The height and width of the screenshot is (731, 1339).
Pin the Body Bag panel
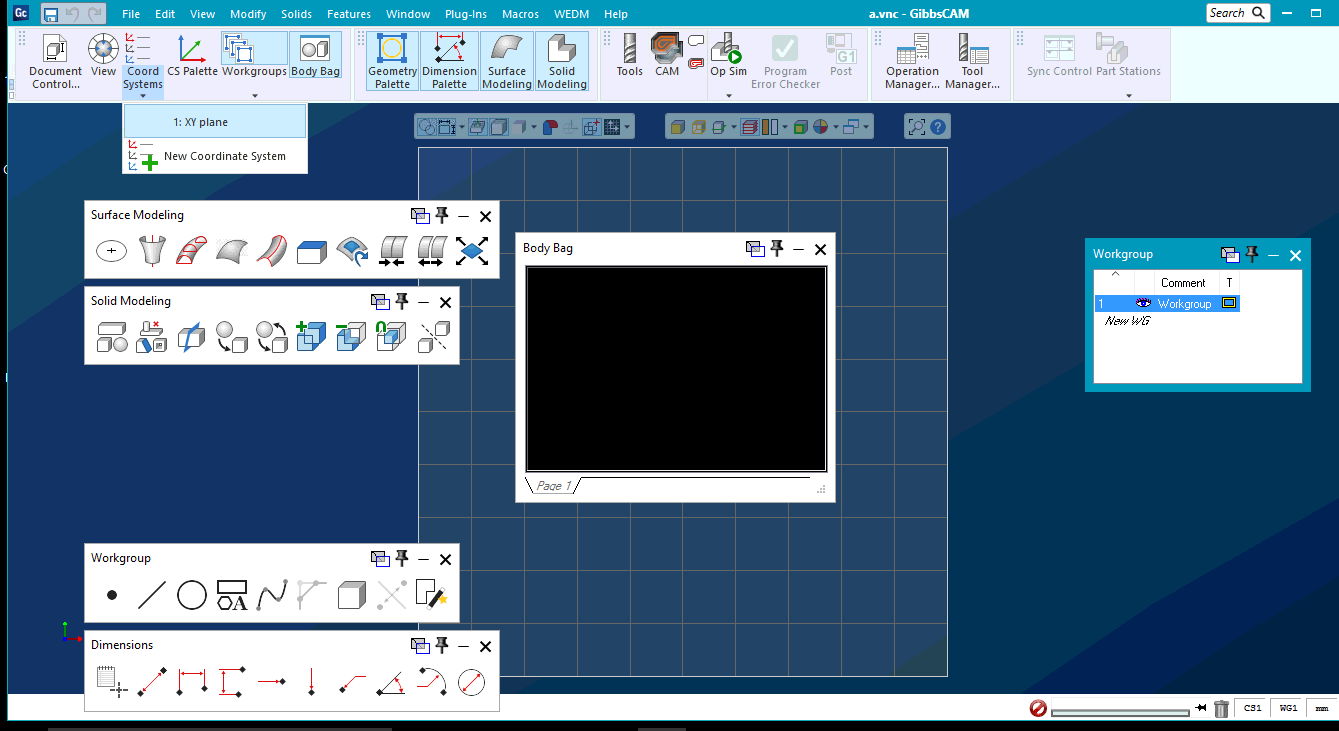(x=777, y=249)
